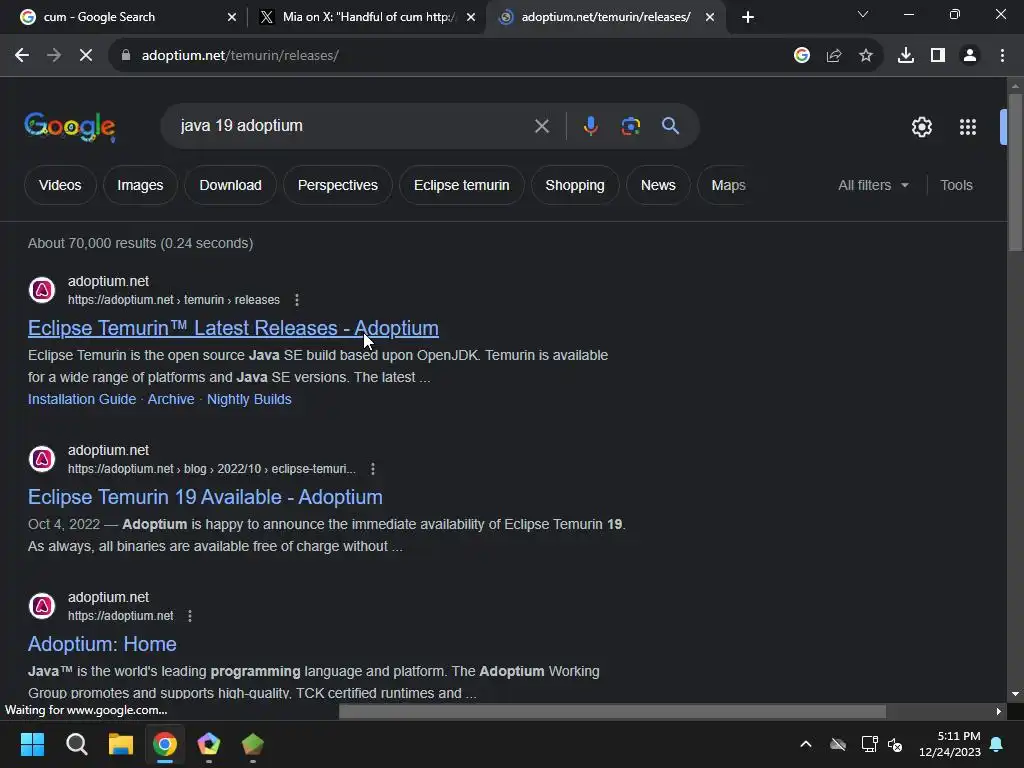Image resolution: width=1024 pixels, height=768 pixels.
Task: Open Windows taskbar search
Action: (76, 744)
